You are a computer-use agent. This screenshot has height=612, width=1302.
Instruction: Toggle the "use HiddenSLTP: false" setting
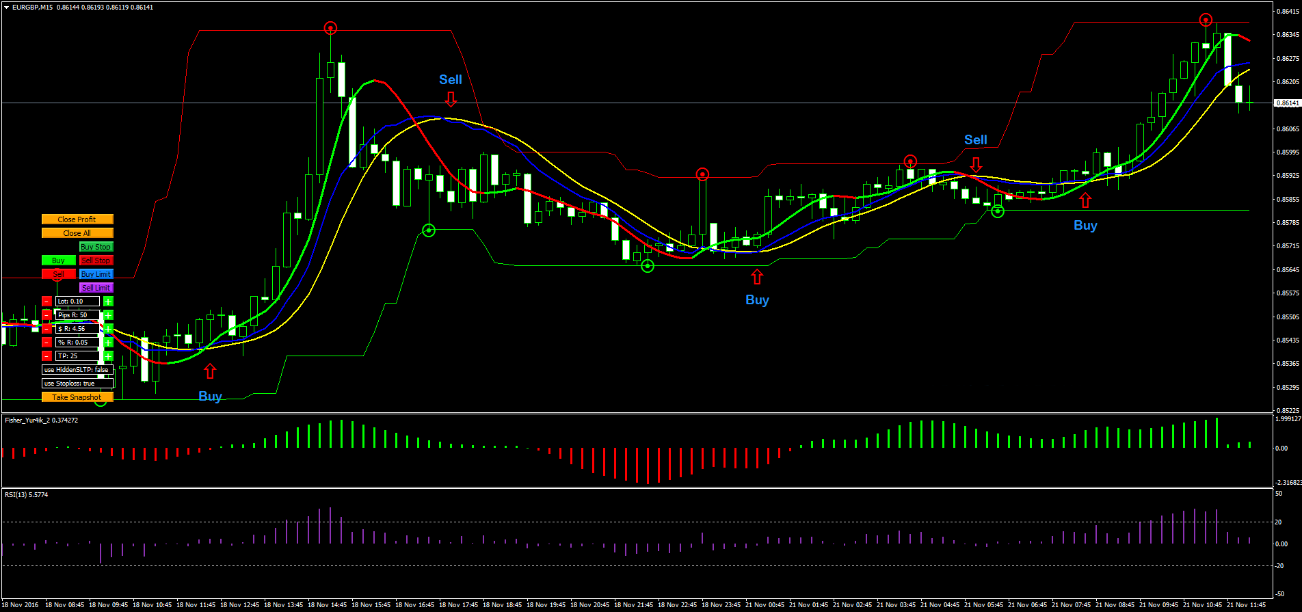[x=77, y=370]
